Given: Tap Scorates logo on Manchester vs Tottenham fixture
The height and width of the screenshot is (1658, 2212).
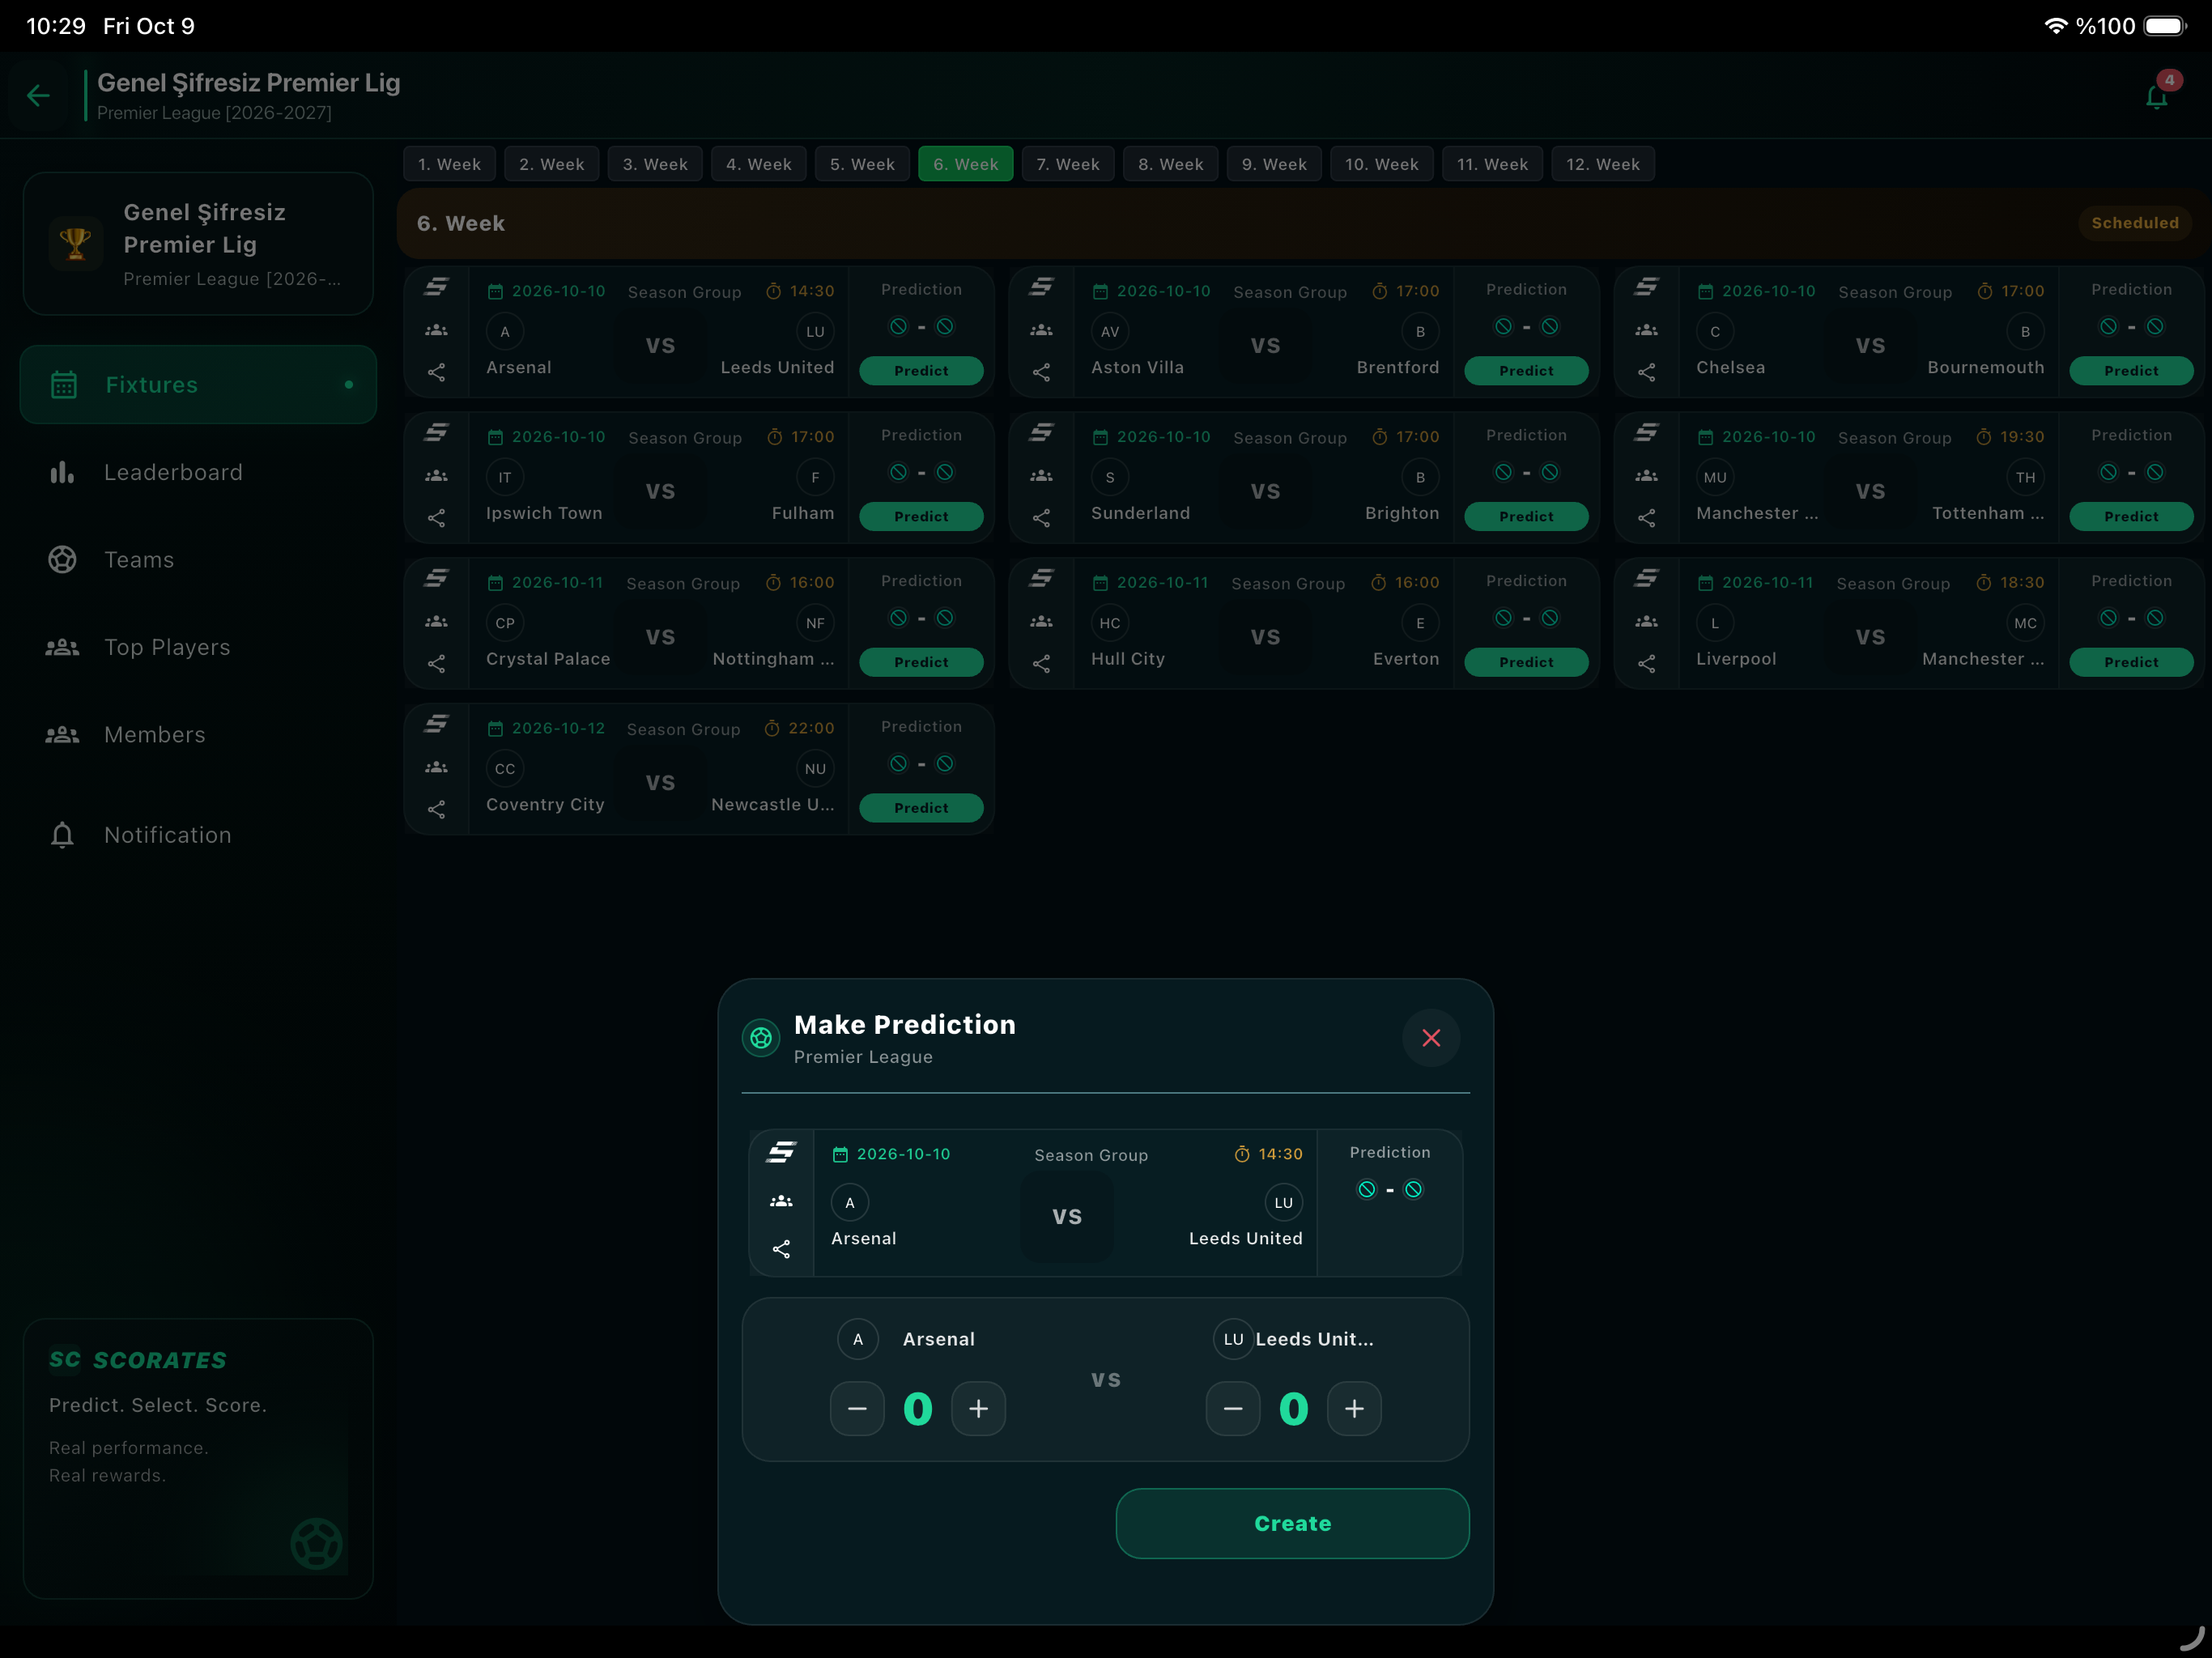Looking at the screenshot, I should pyautogui.click(x=1646, y=432).
